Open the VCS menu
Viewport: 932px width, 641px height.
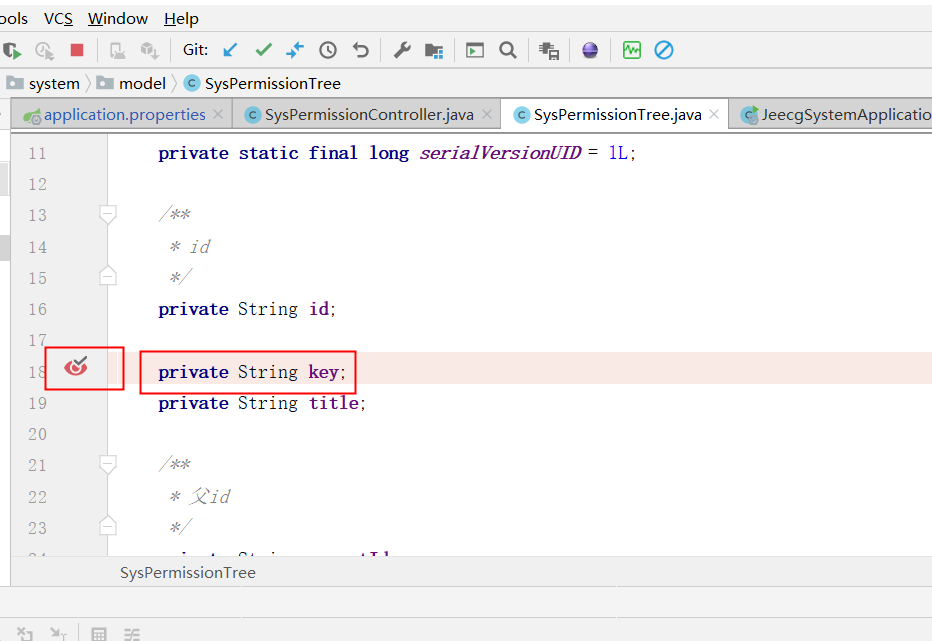tap(58, 19)
